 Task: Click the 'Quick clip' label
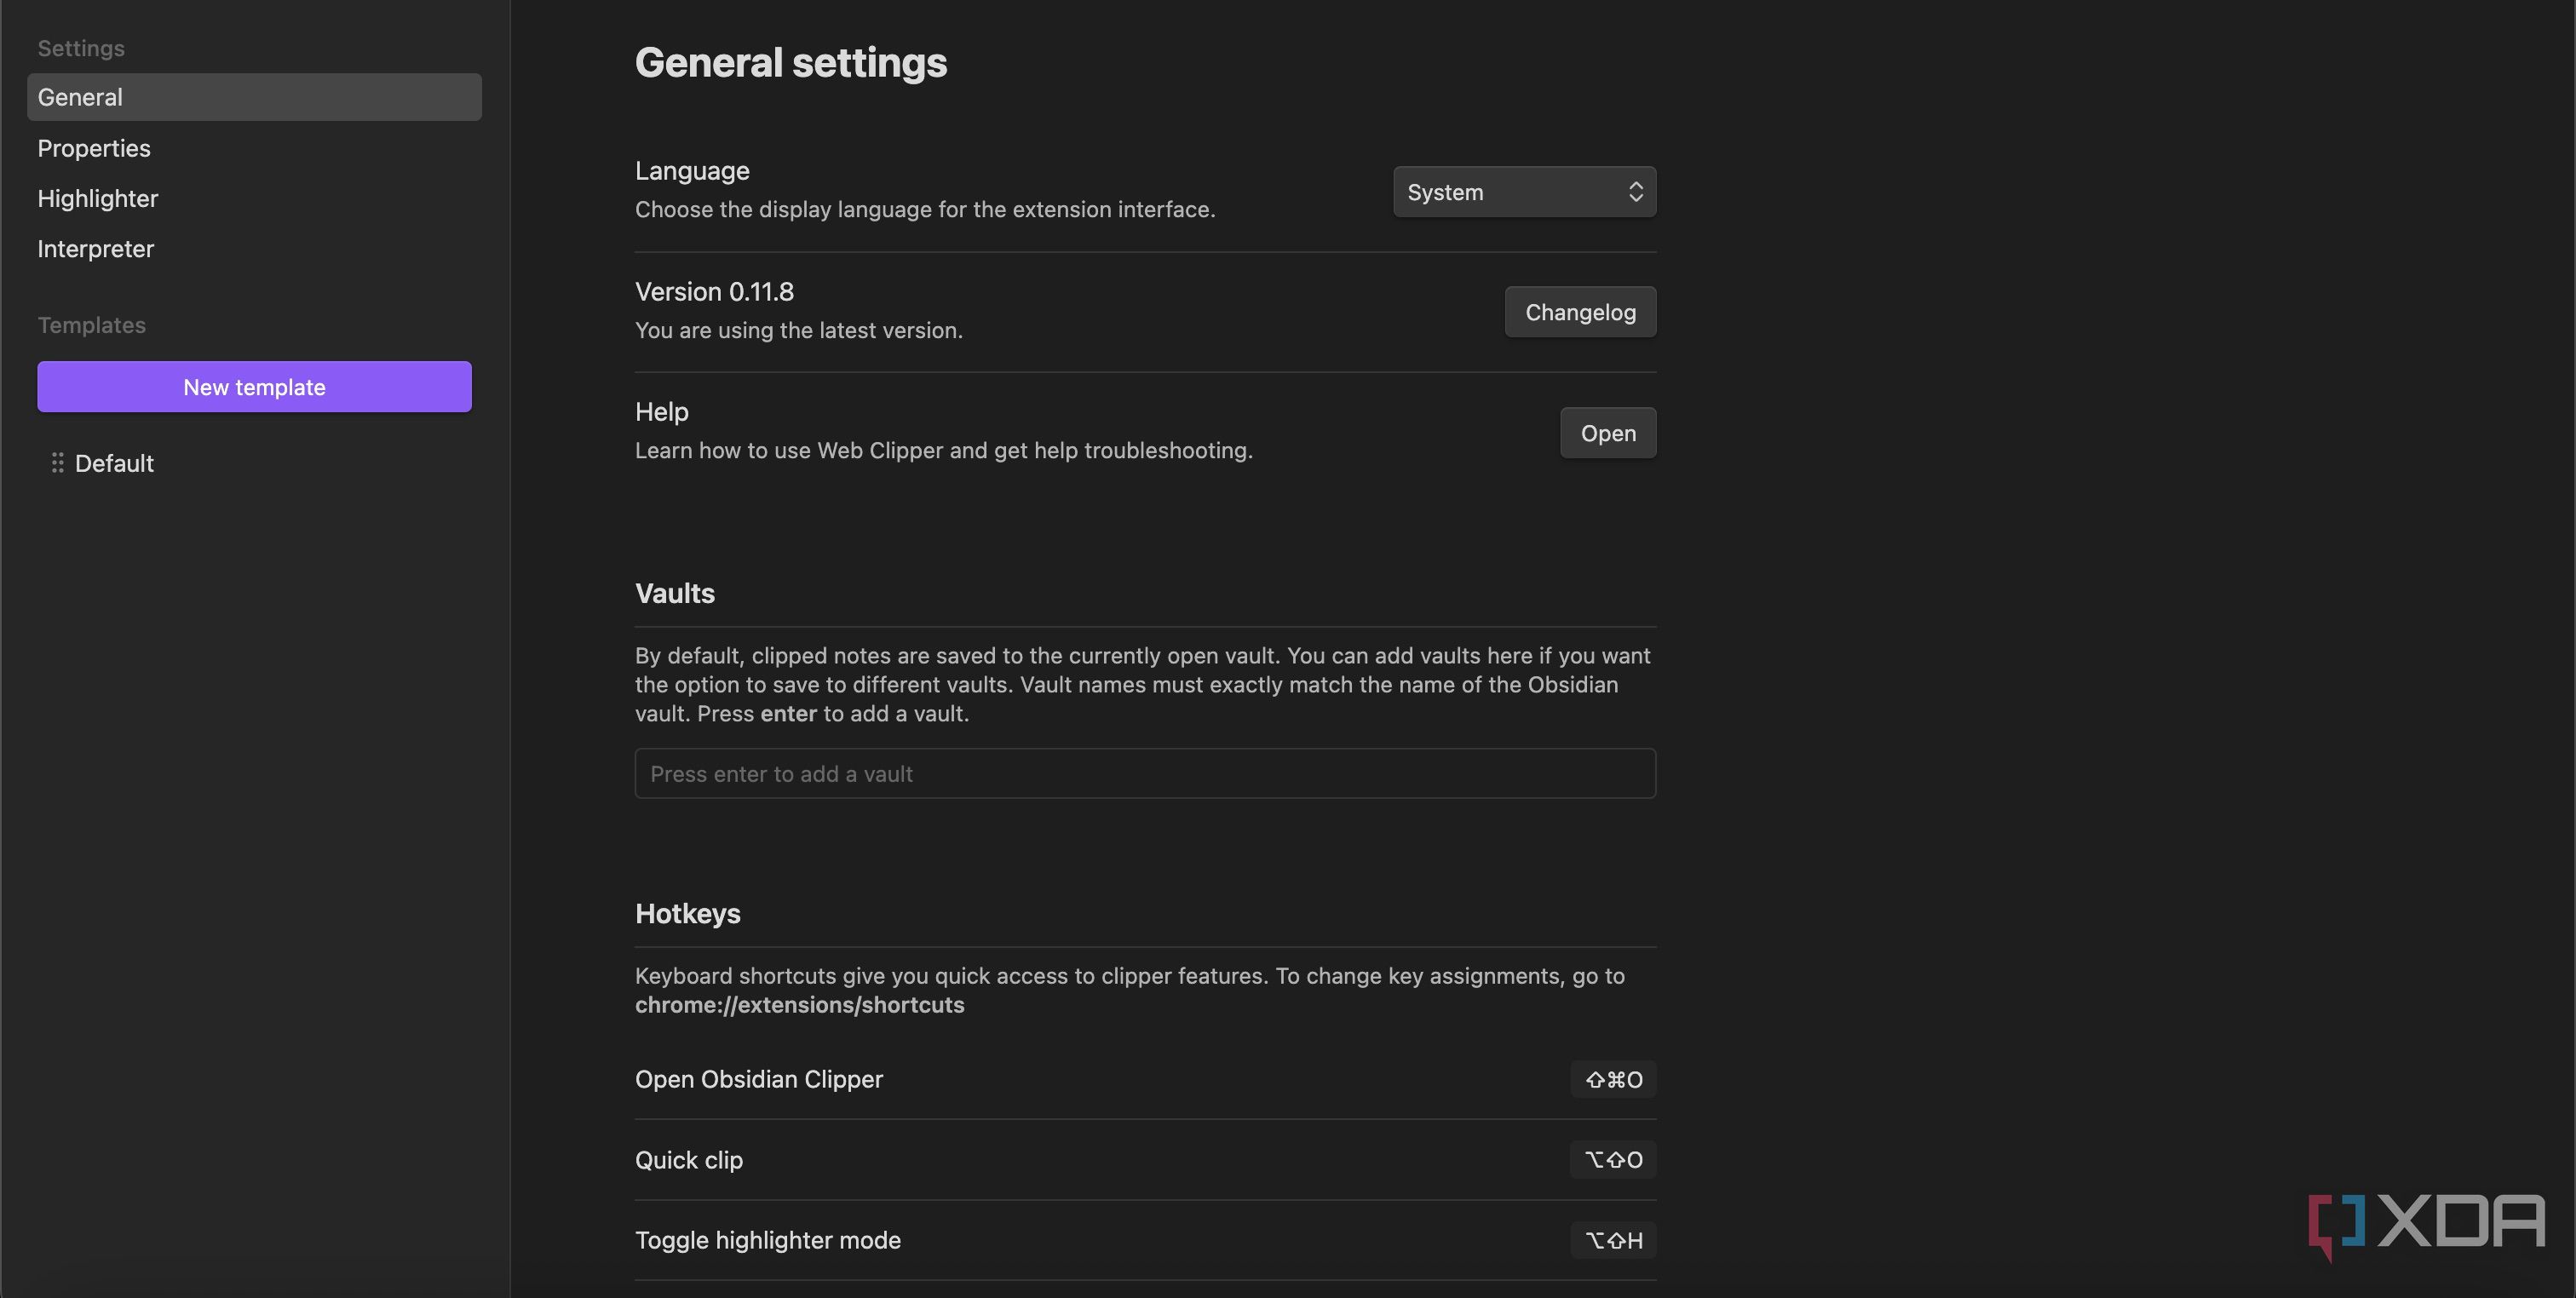coord(689,1160)
